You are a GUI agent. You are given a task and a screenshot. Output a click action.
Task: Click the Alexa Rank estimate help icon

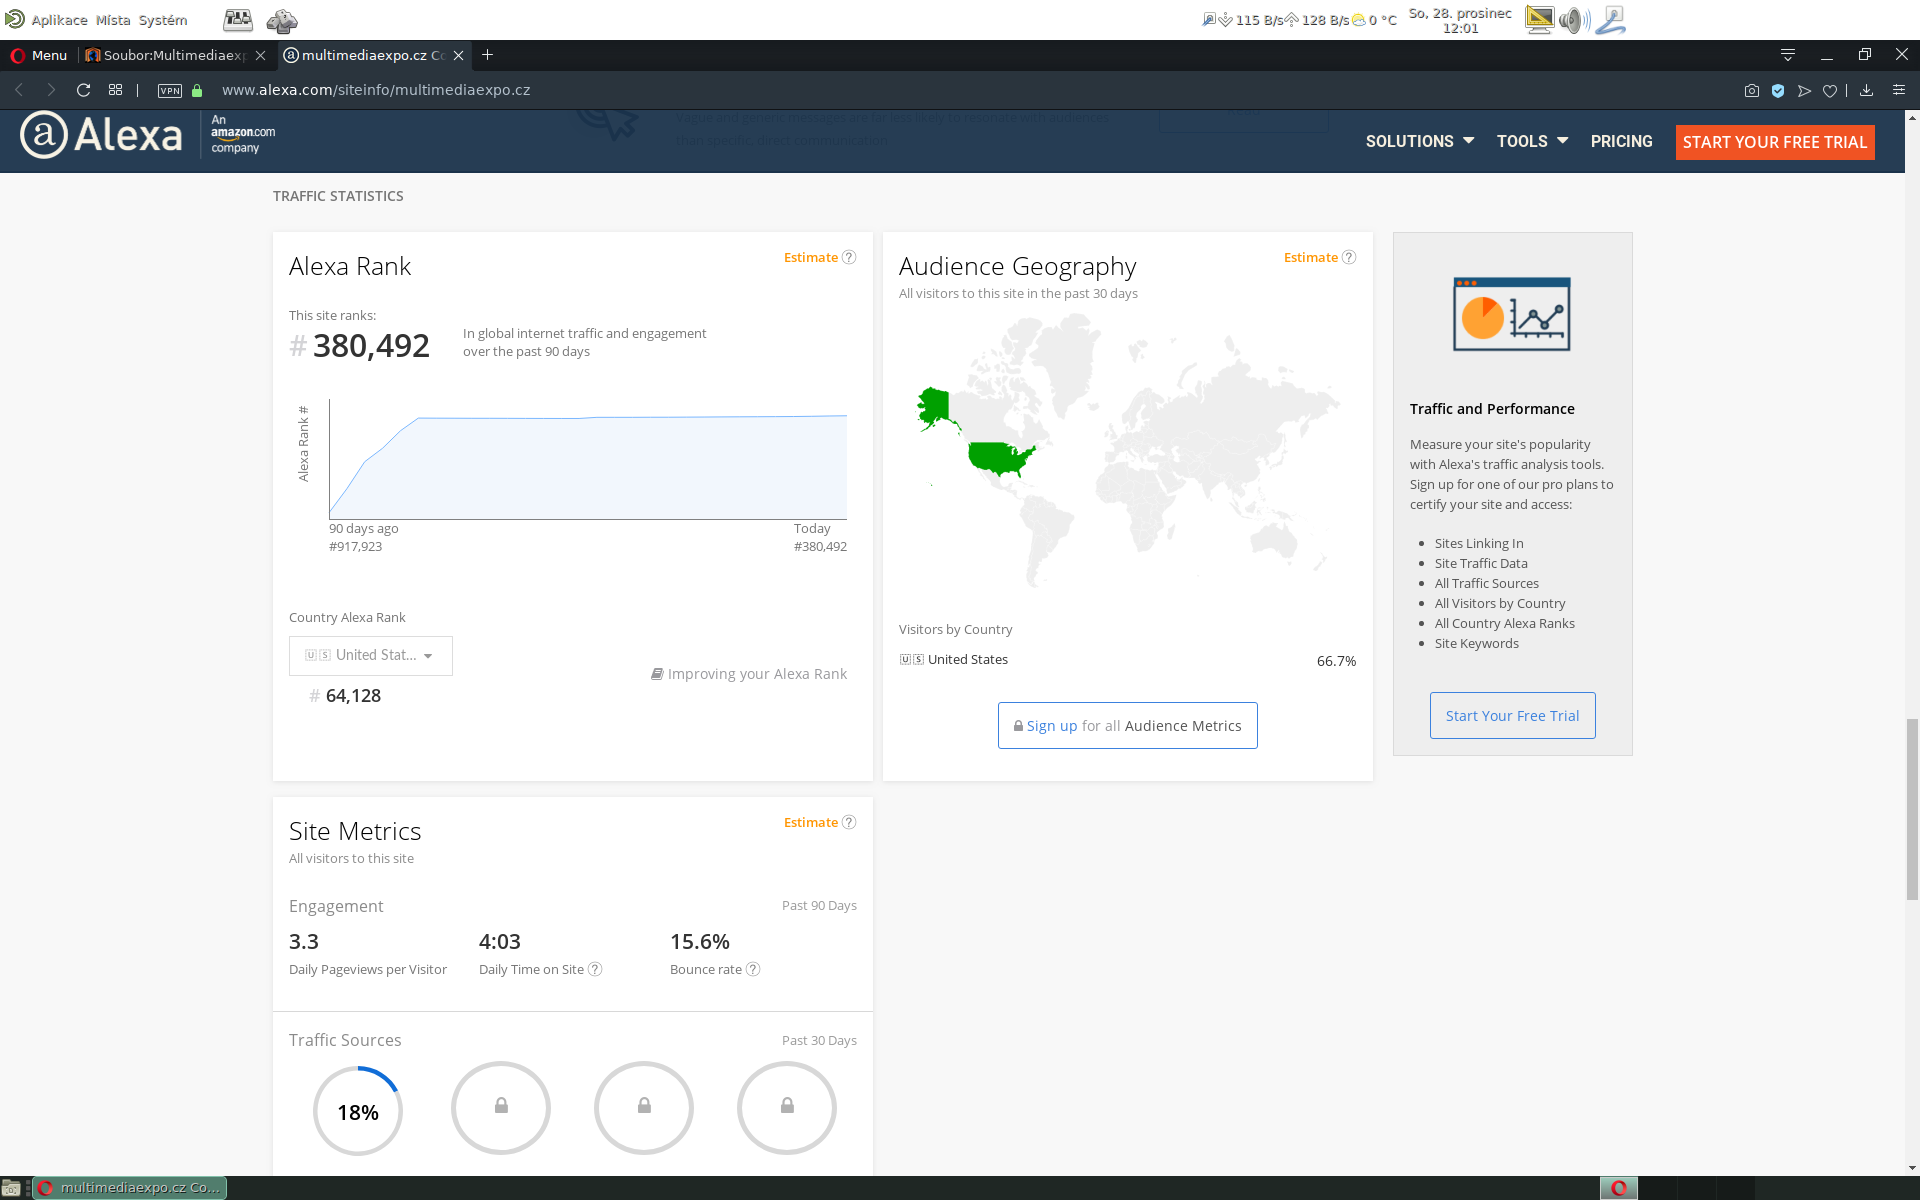click(849, 257)
